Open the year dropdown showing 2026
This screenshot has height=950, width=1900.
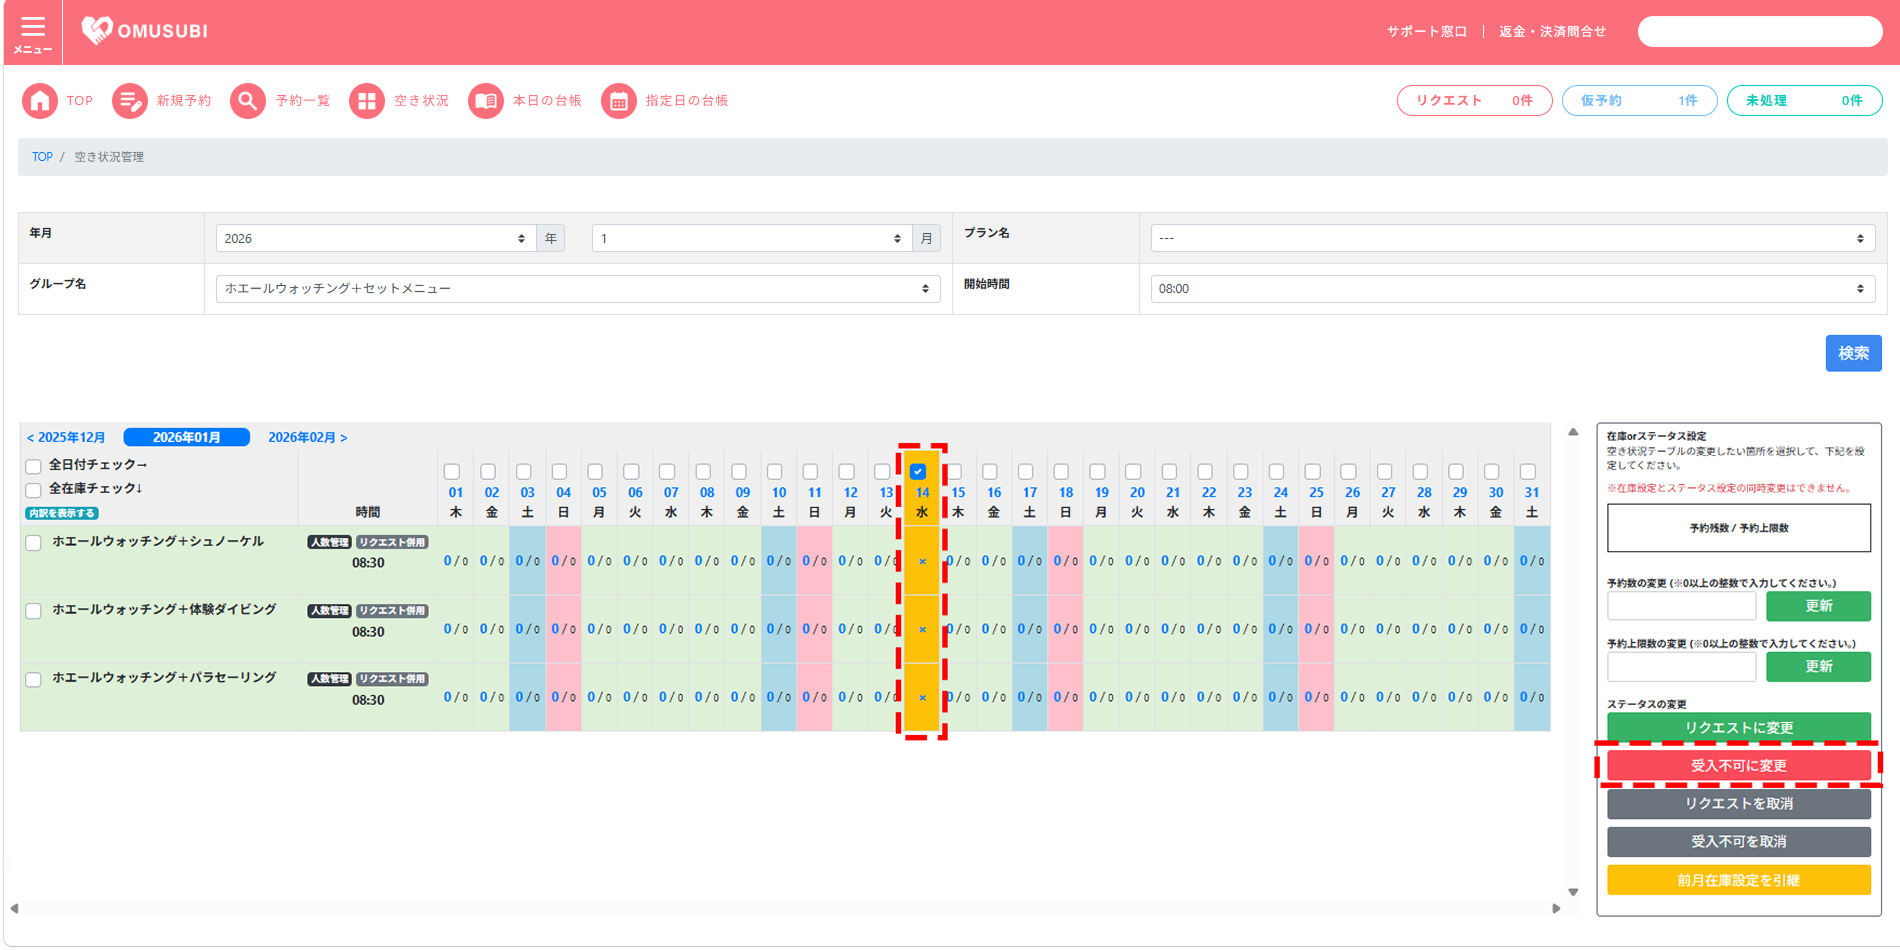click(x=376, y=238)
